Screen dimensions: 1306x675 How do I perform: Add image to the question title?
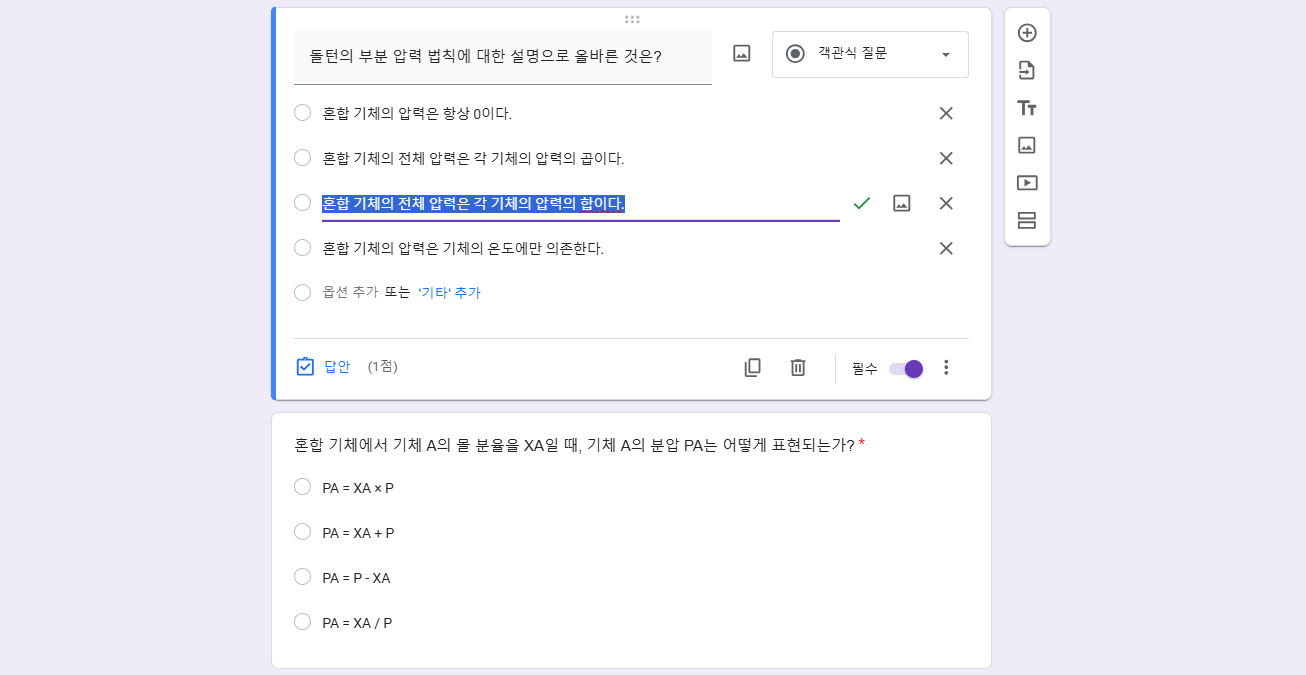click(x=742, y=54)
